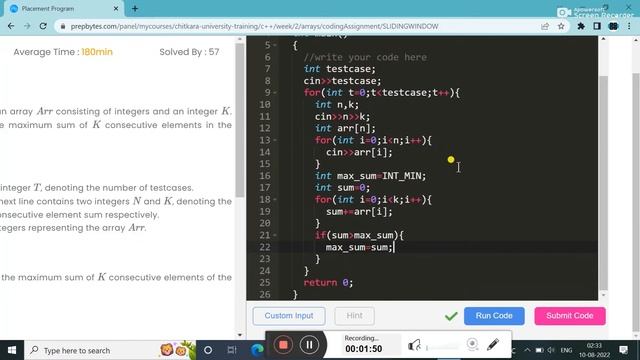Click the code editor scroll-down arrow

[604, 295]
